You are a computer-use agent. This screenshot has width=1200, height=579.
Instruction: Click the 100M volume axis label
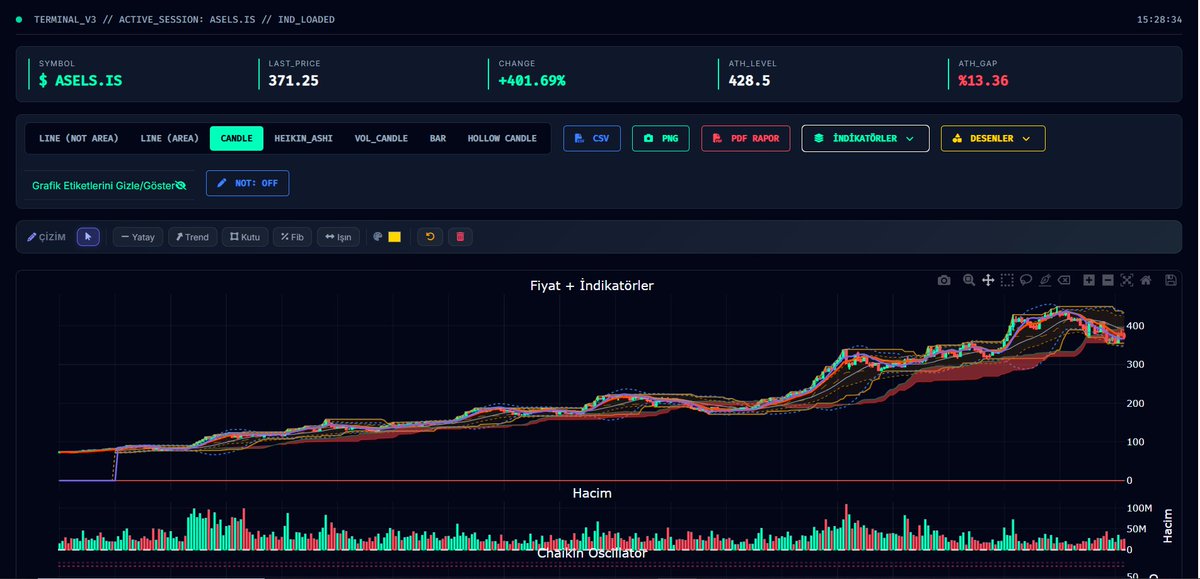pyautogui.click(x=1140, y=509)
